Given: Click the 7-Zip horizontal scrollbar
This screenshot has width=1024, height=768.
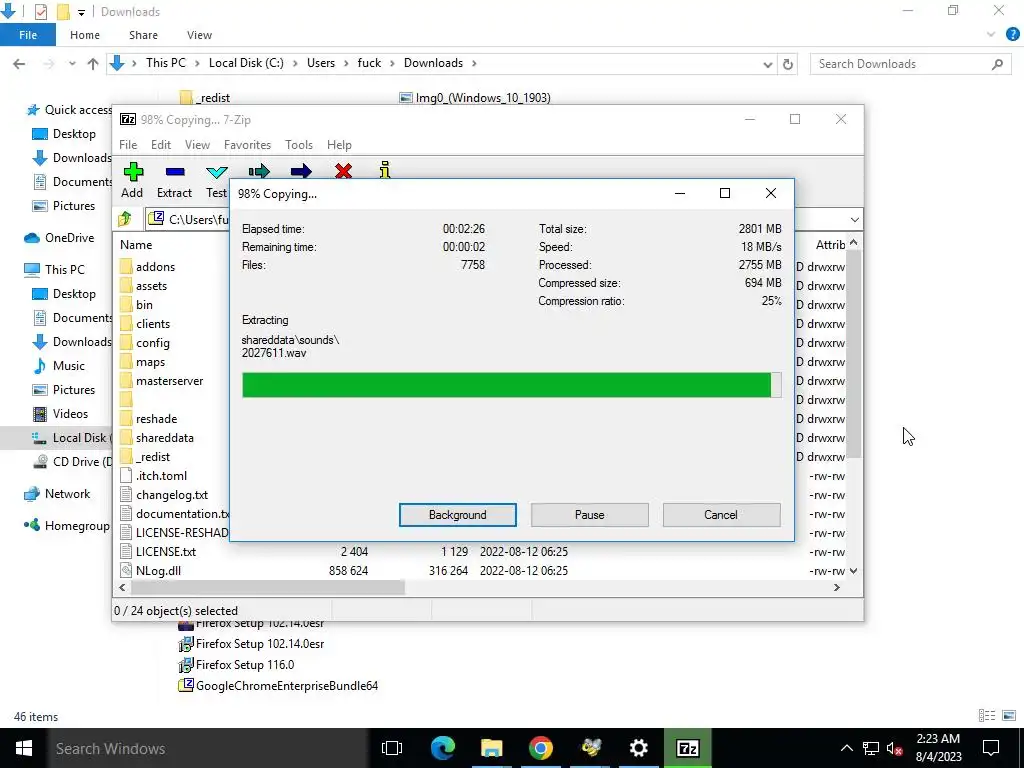Looking at the screenshot, I should click(x=268, y=588).
